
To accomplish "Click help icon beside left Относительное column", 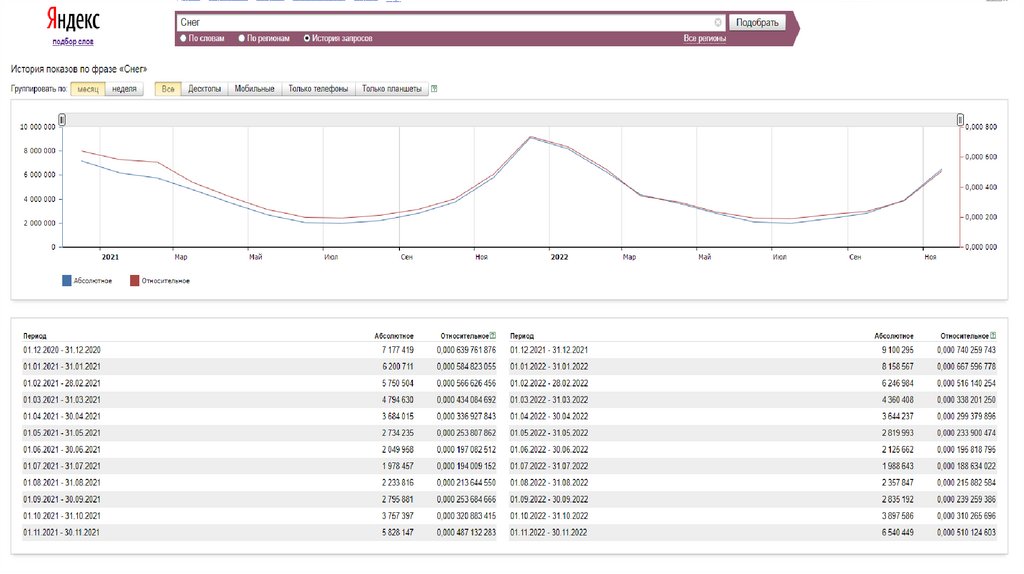I will (493, 336).
